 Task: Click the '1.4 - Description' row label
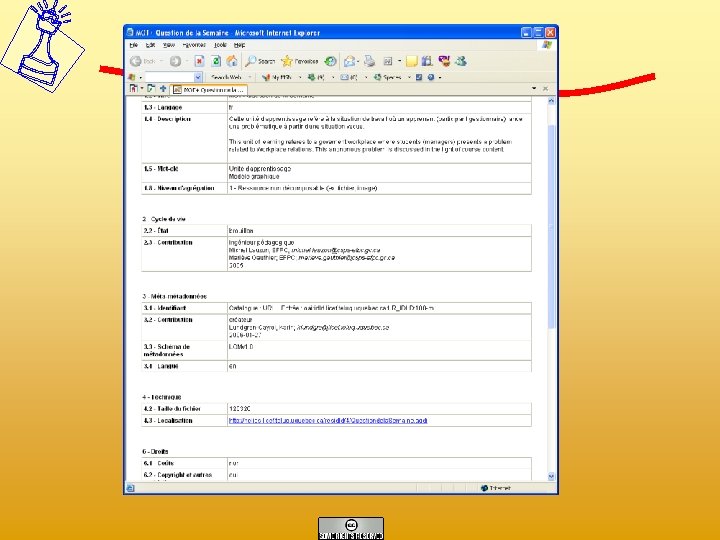pos(167,119)
